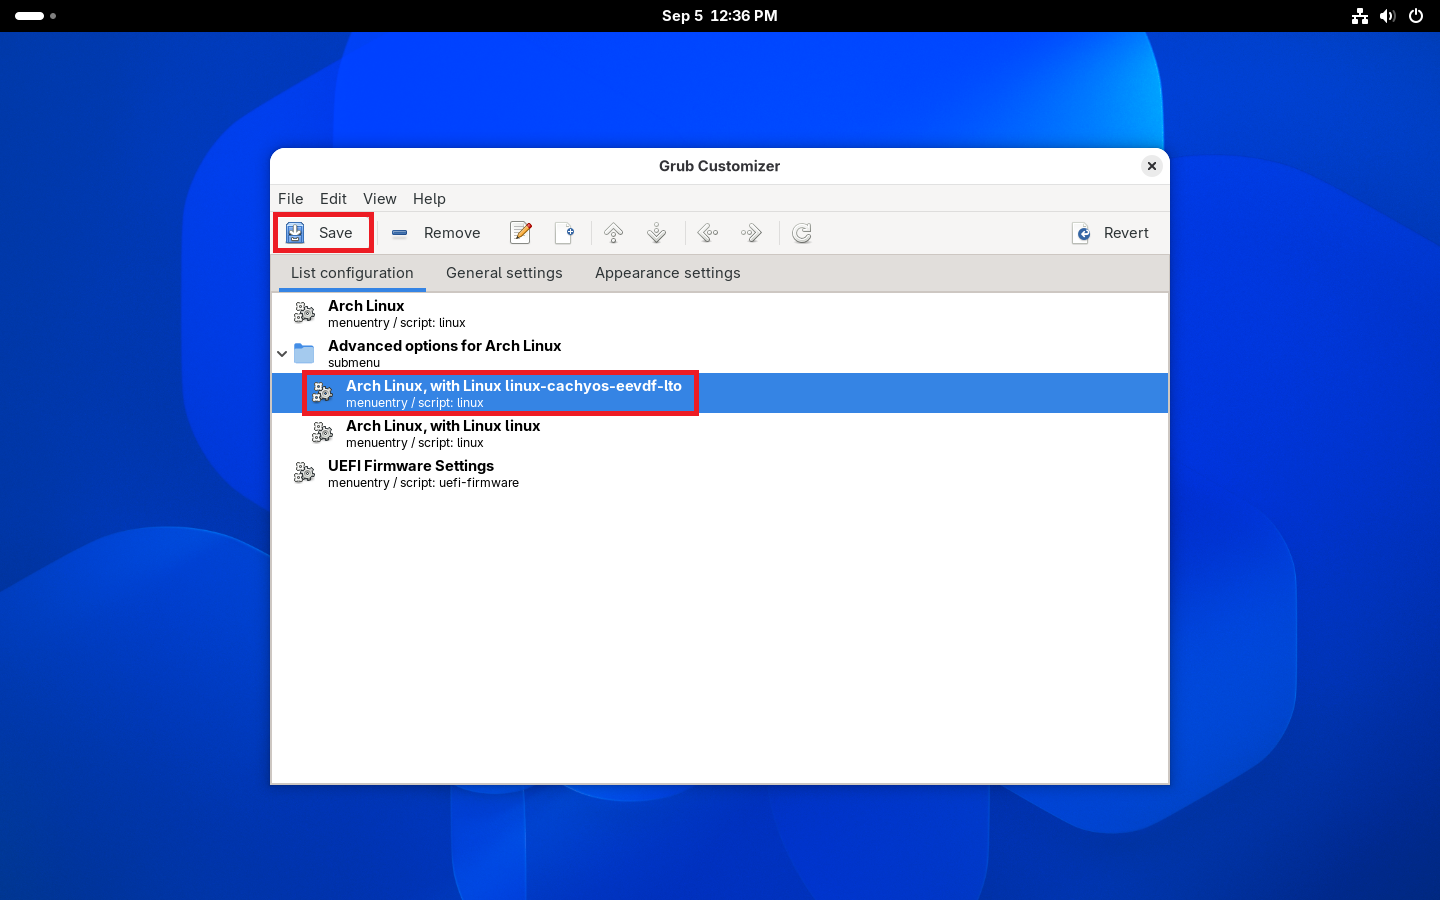Switch to the General settings tab

504,273
